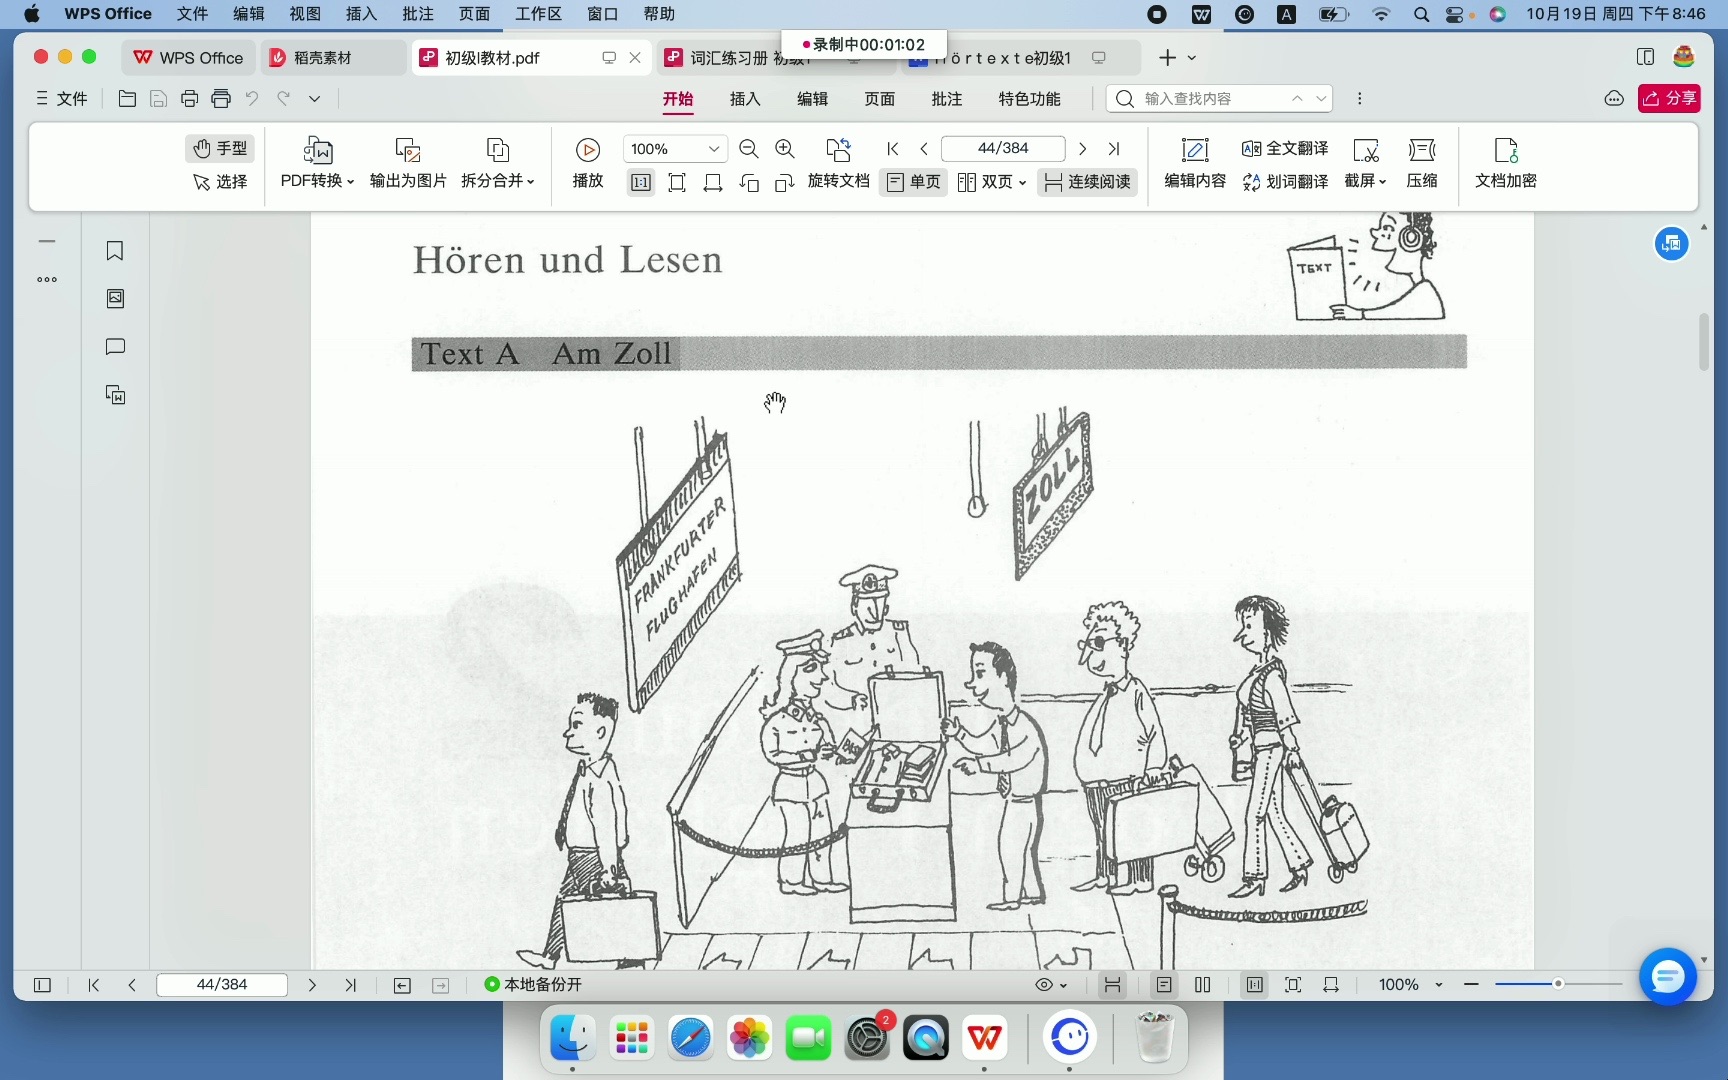The width and height of the screenshot is (1728, 1080).
Task: Toggle double page view in status bar
Action: 1203,985
